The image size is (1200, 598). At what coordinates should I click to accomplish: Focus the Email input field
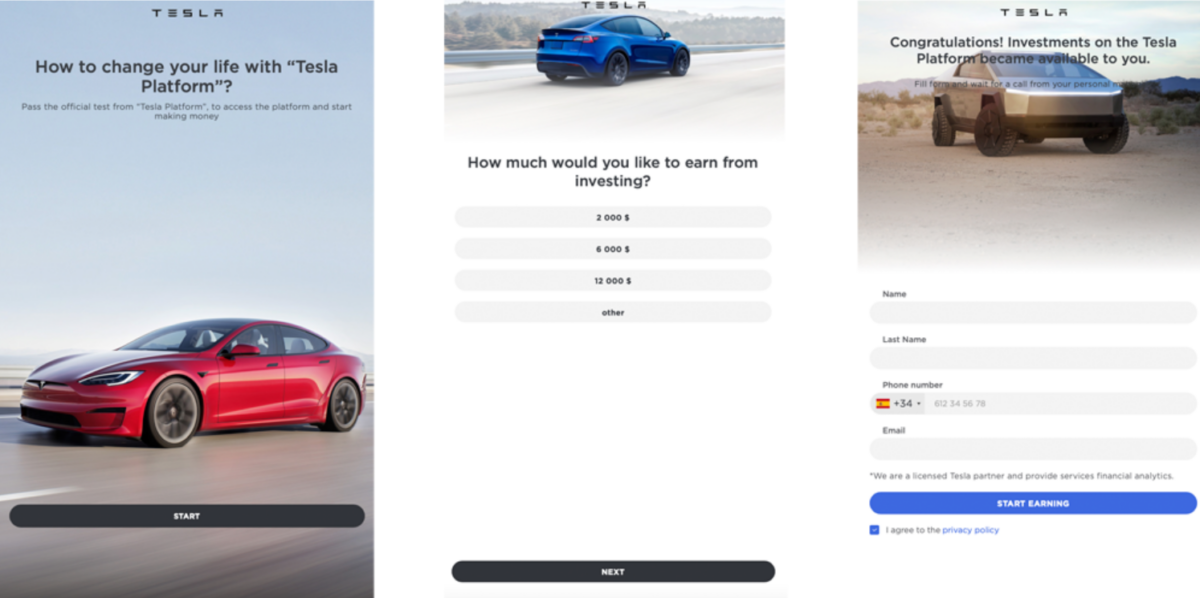pos(1033,449)
